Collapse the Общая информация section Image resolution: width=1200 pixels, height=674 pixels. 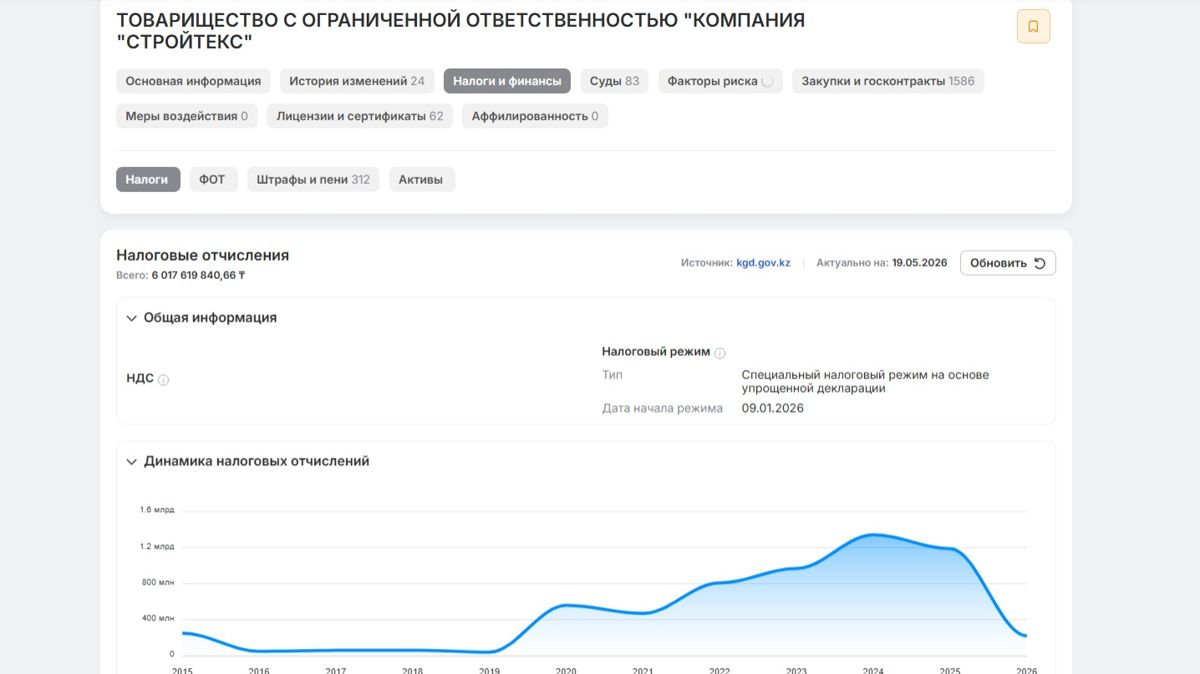click(132, 318)
